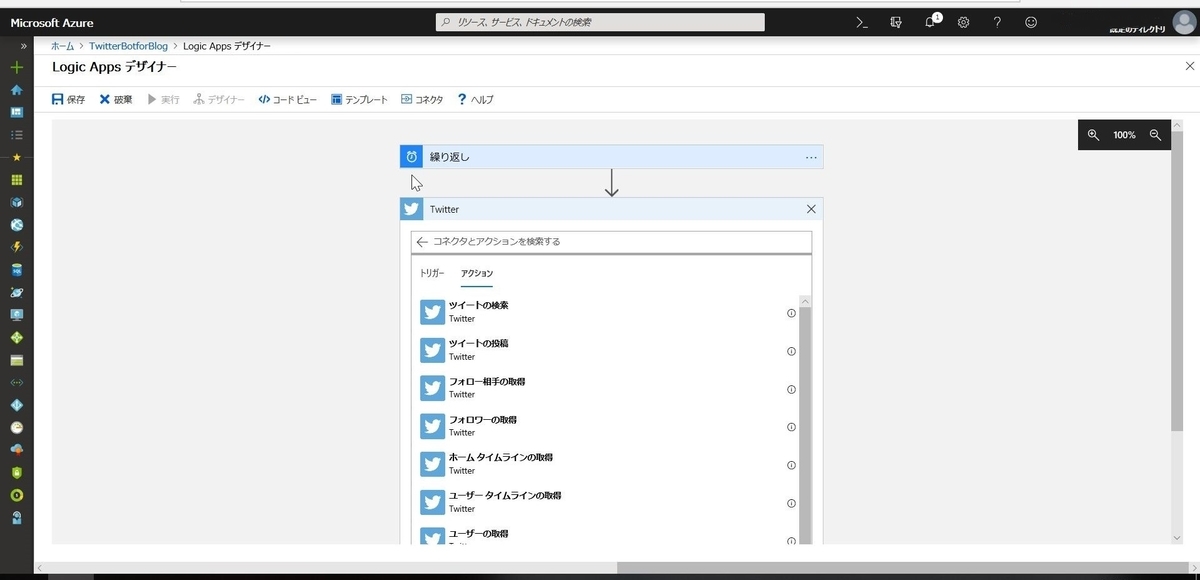Show info for ツイートの検索
Image resolution: width=1200 pixels, height=580 pixels.
click(x=791, y=313)
